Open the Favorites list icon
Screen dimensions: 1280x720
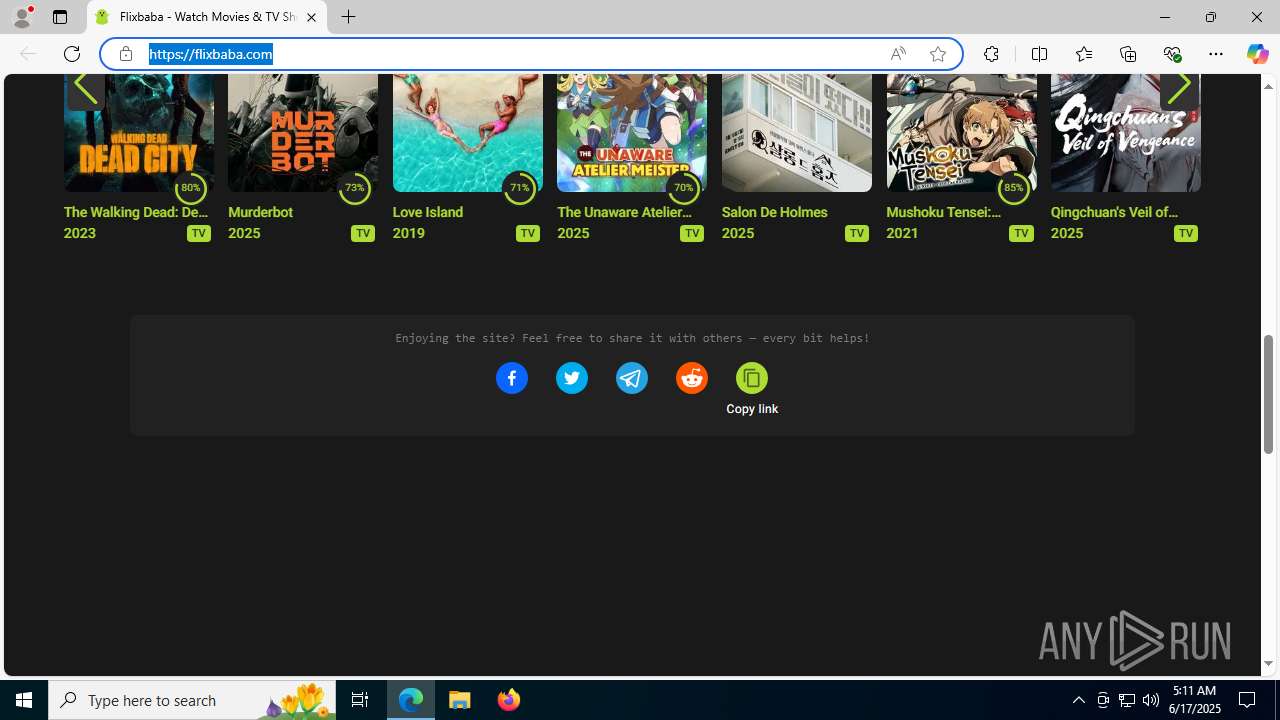(x=1083, y=54)
